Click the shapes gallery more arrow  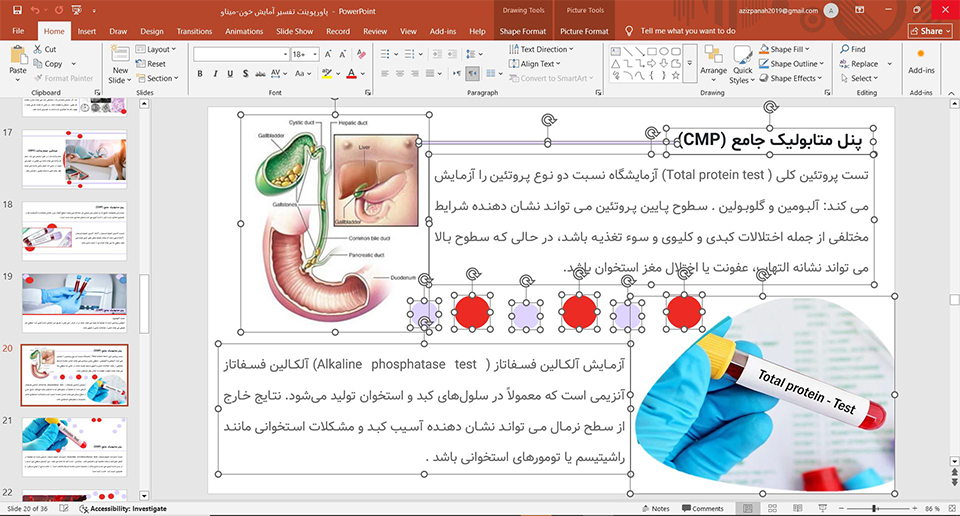click(x=689, y=64)
